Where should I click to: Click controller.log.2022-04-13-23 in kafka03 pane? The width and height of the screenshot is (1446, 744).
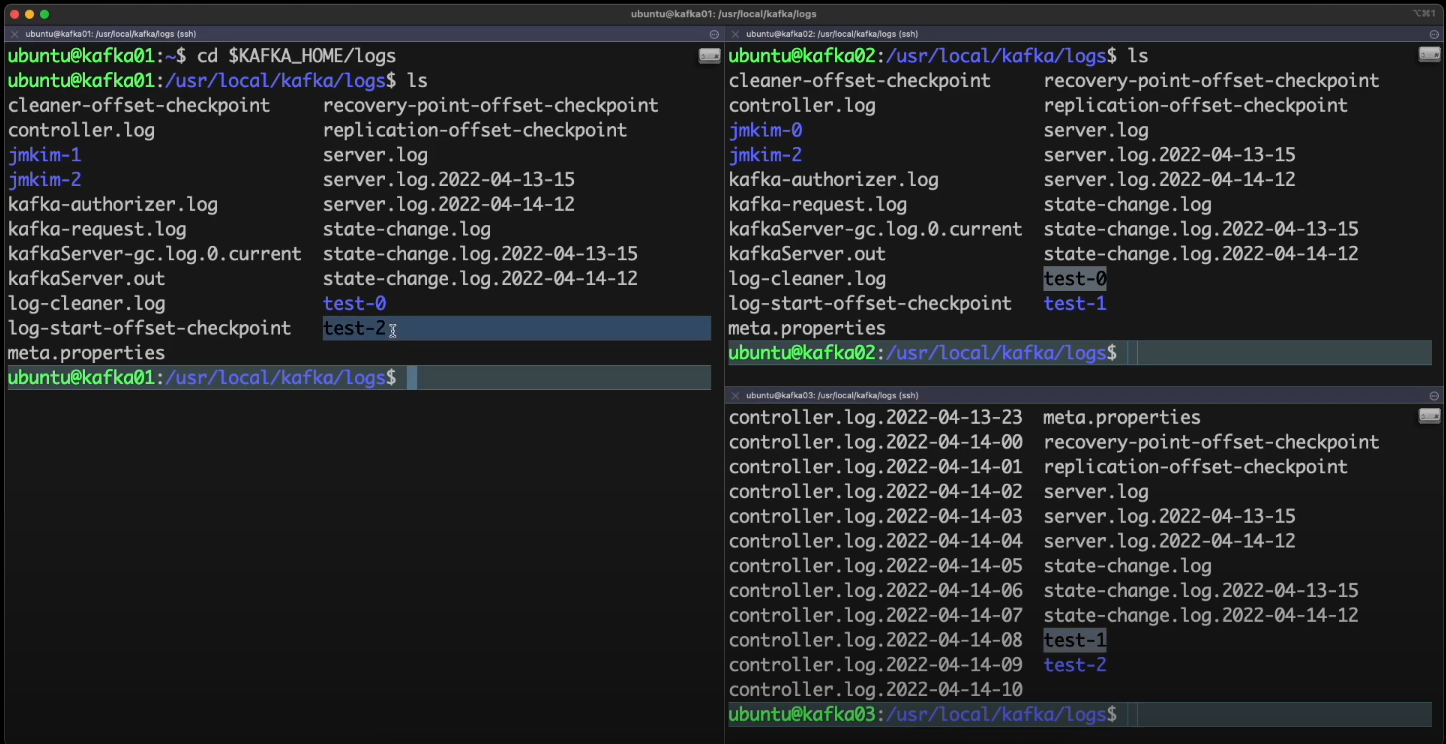876,417
